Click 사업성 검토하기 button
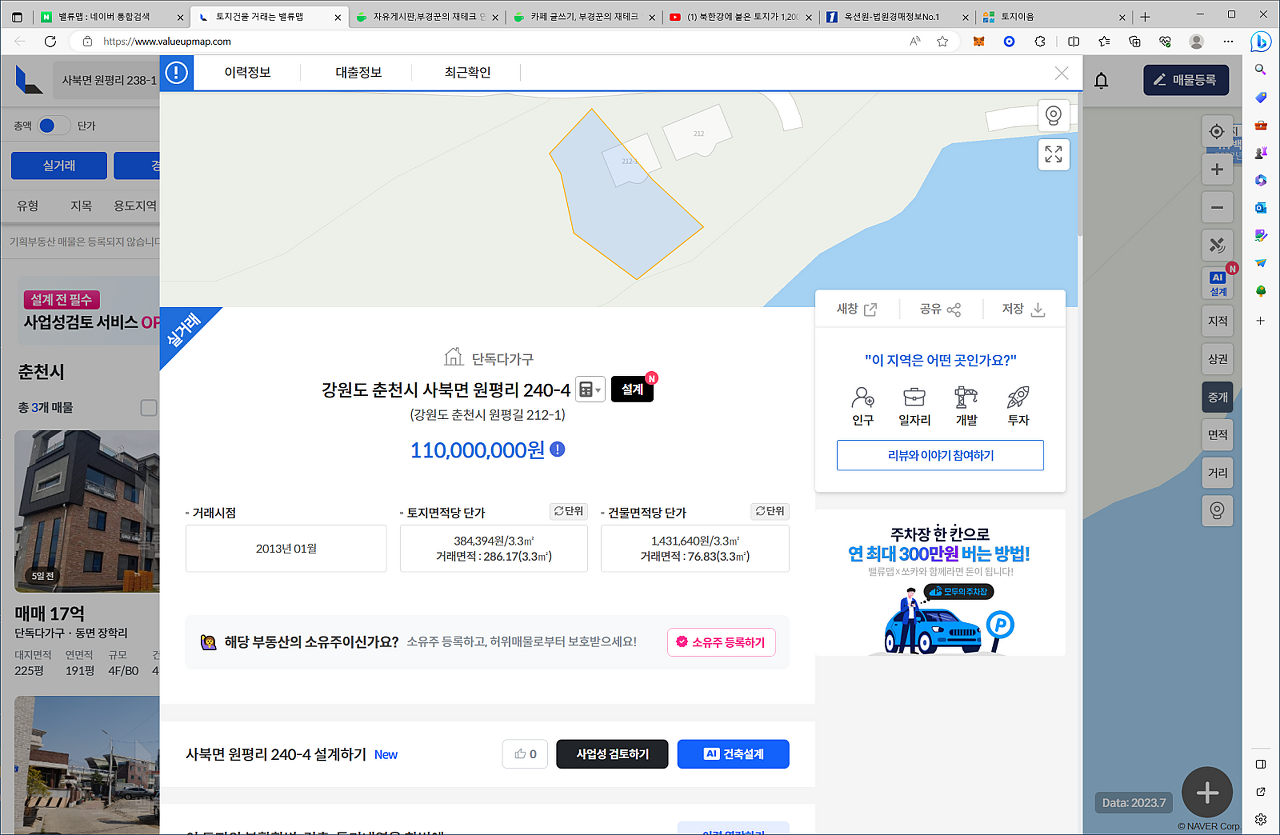The image size is (1280, 835). [612, 754]
